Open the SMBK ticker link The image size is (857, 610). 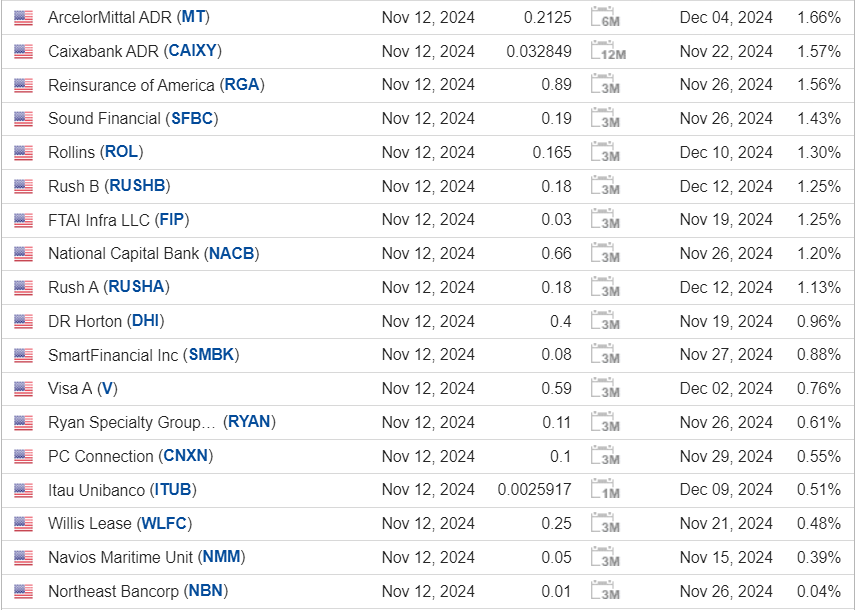pyautogui.click(x=211, y=355)
